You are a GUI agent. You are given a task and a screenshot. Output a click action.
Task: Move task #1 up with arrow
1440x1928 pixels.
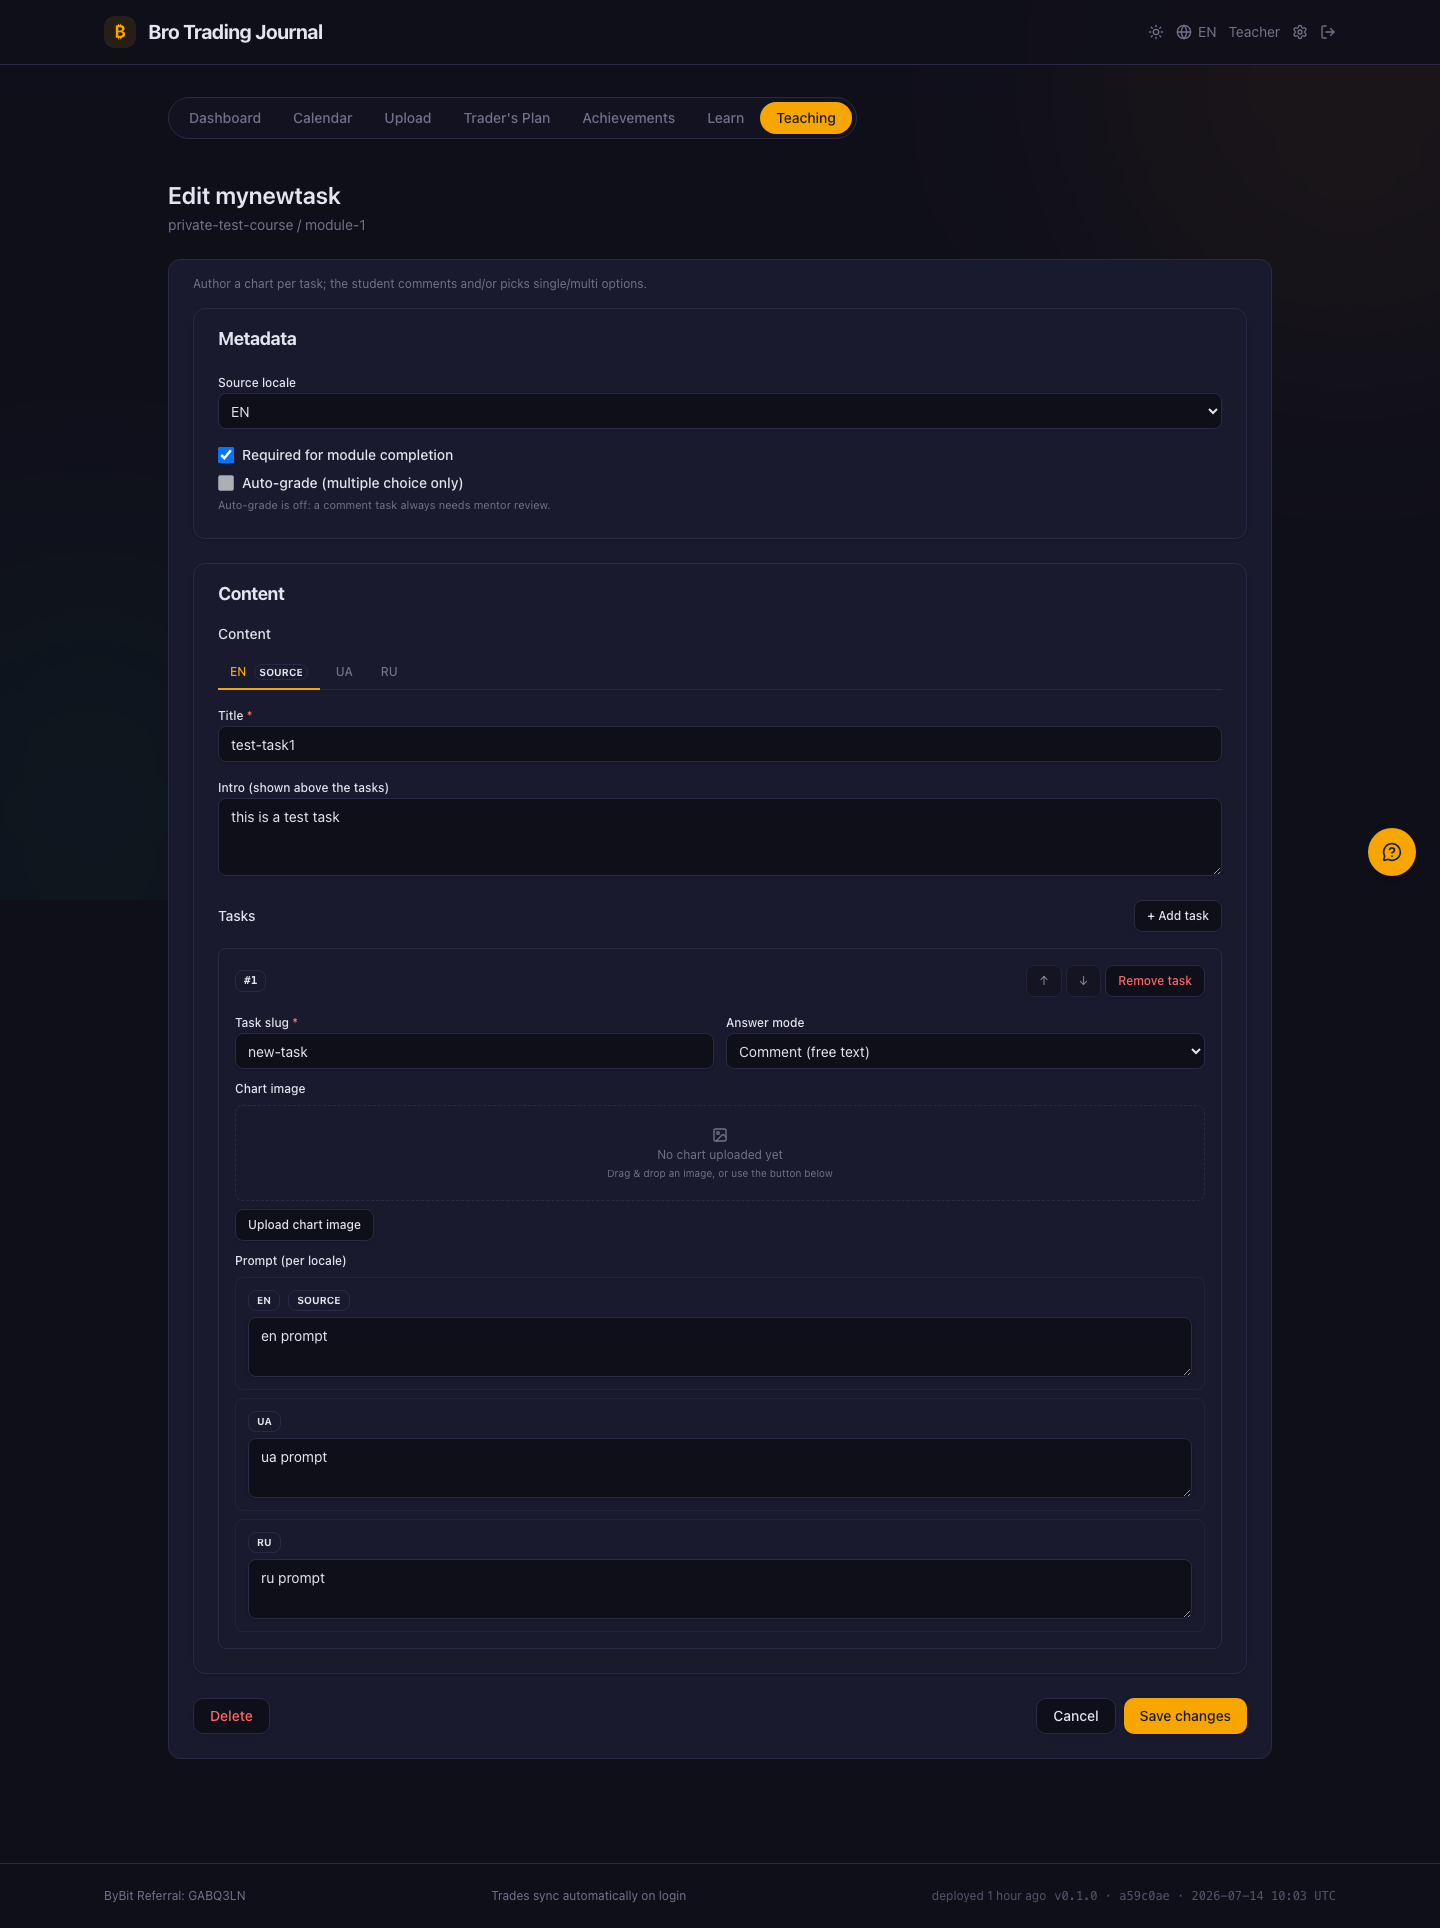pyautogui.click(x=1044, y=981)
